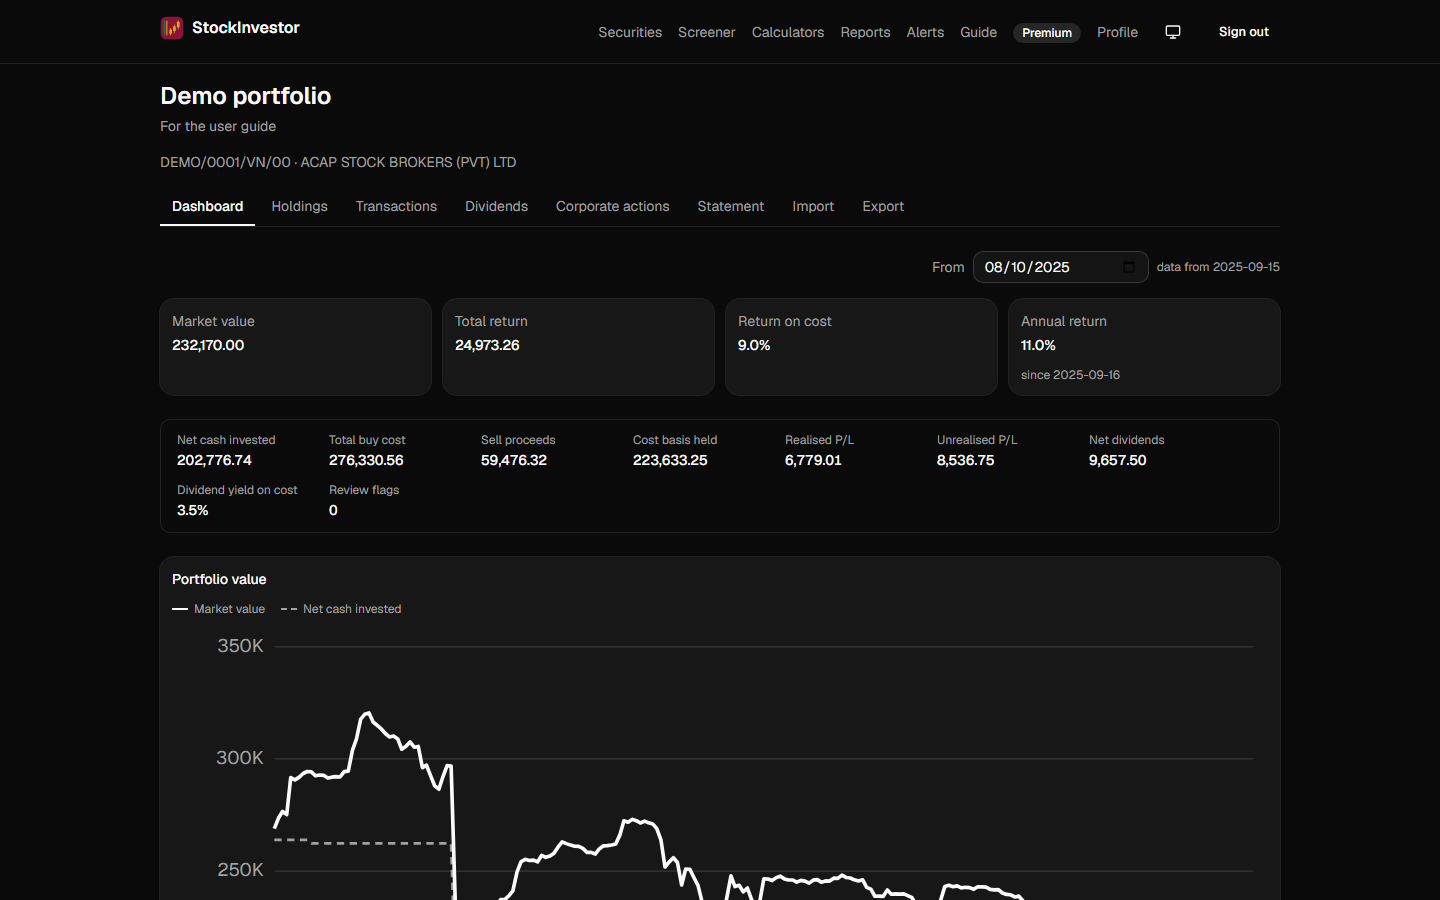Click the Total buy cost amount 276,330.56
1440x900 pixels.
(x=366, y=460)
